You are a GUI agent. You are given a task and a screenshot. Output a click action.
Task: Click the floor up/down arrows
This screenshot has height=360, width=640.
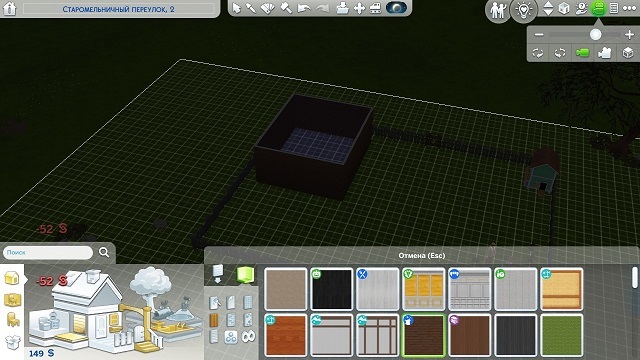548,8
